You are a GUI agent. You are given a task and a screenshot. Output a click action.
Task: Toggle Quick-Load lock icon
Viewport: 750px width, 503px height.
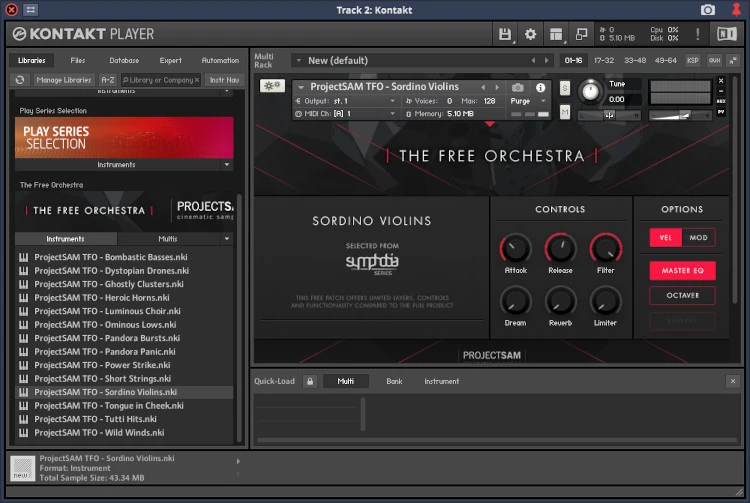310,381
